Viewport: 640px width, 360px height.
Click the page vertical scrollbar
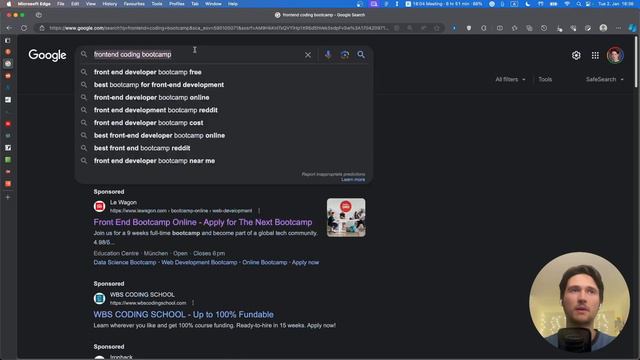636,61
